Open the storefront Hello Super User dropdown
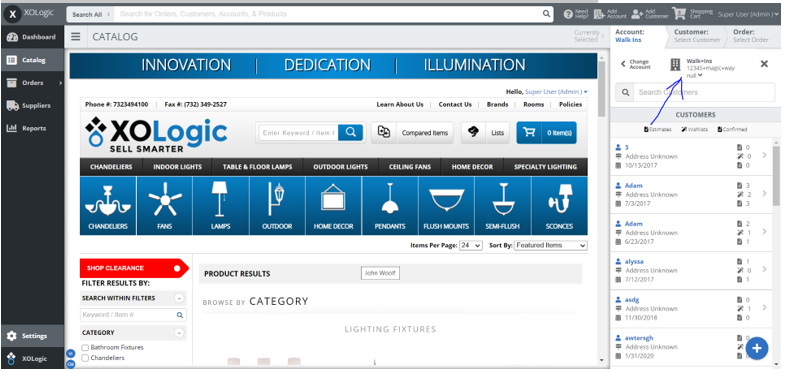The width and height of the screenshot is (790, 371). [556, 92]
